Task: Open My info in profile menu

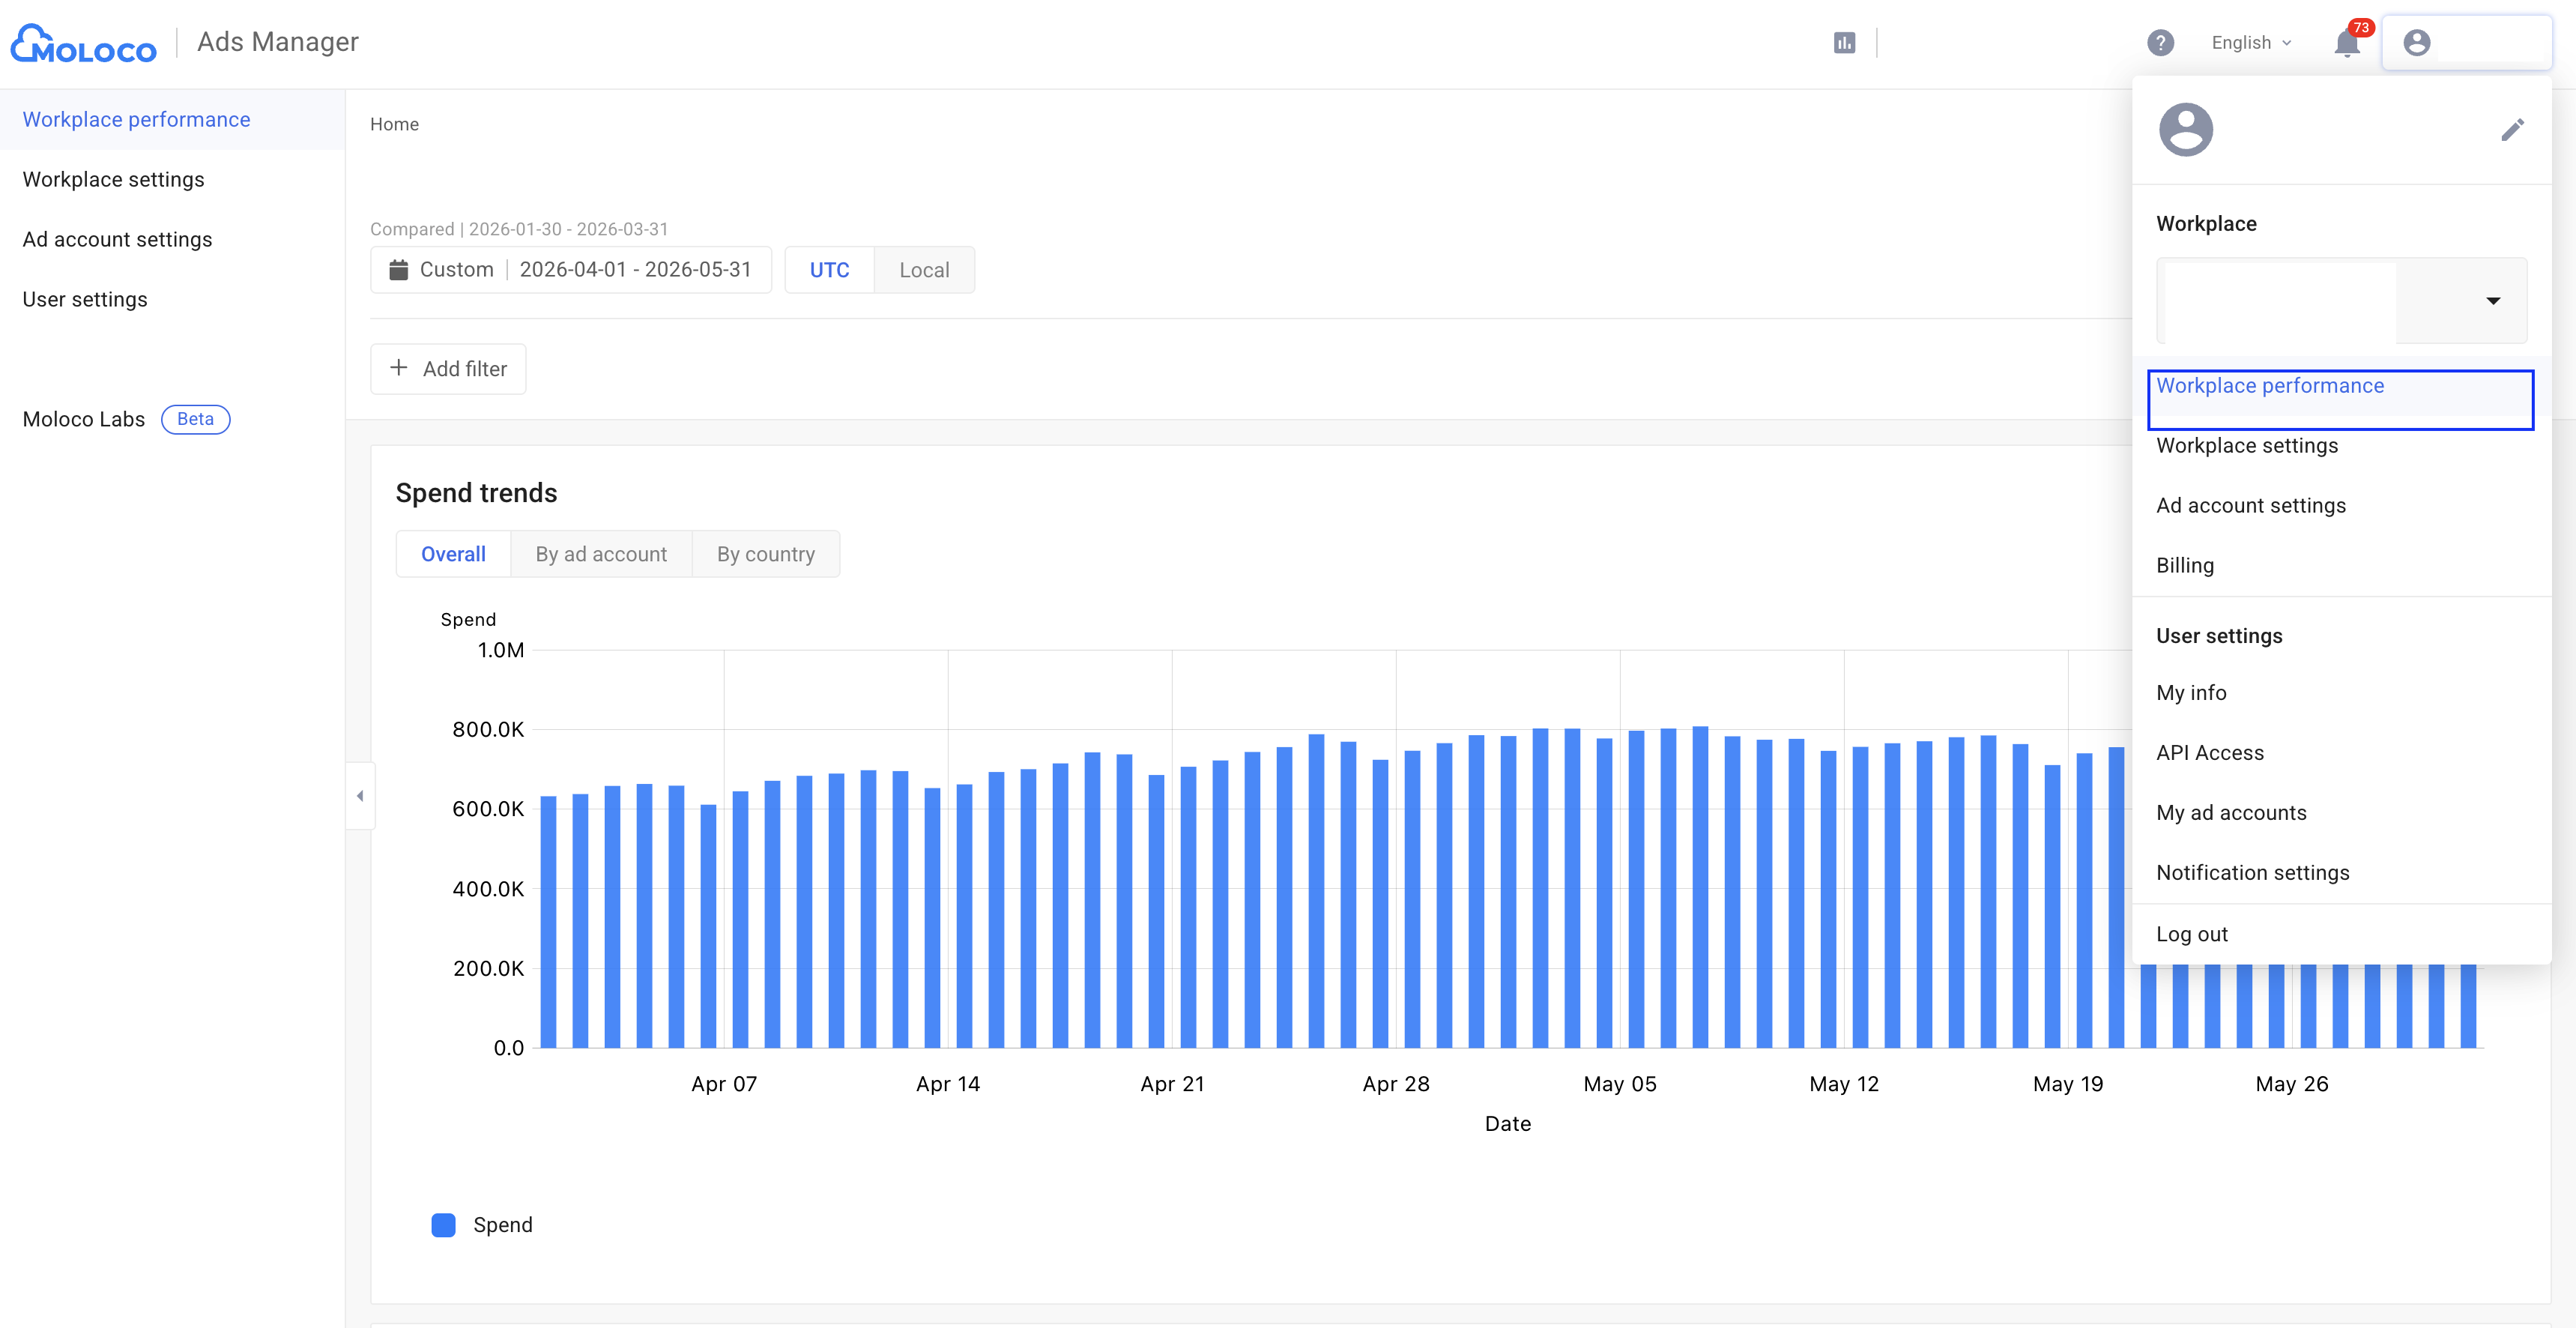Action: (2341, 693)
